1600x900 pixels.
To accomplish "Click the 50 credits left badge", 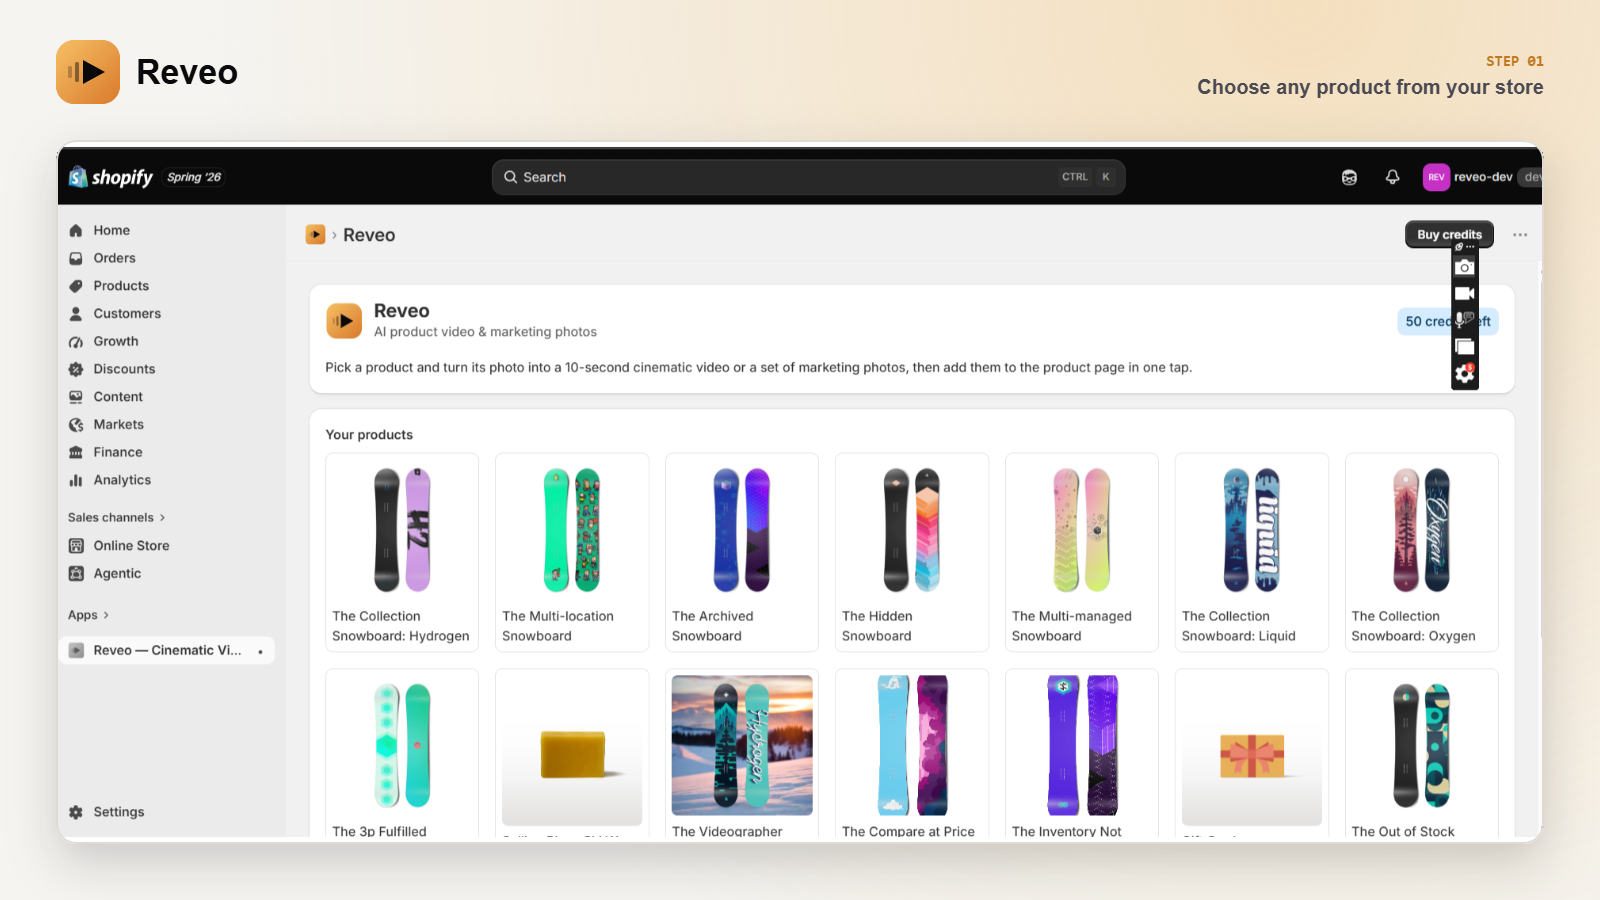I will pyautogui.click(x=1448, y=321).
